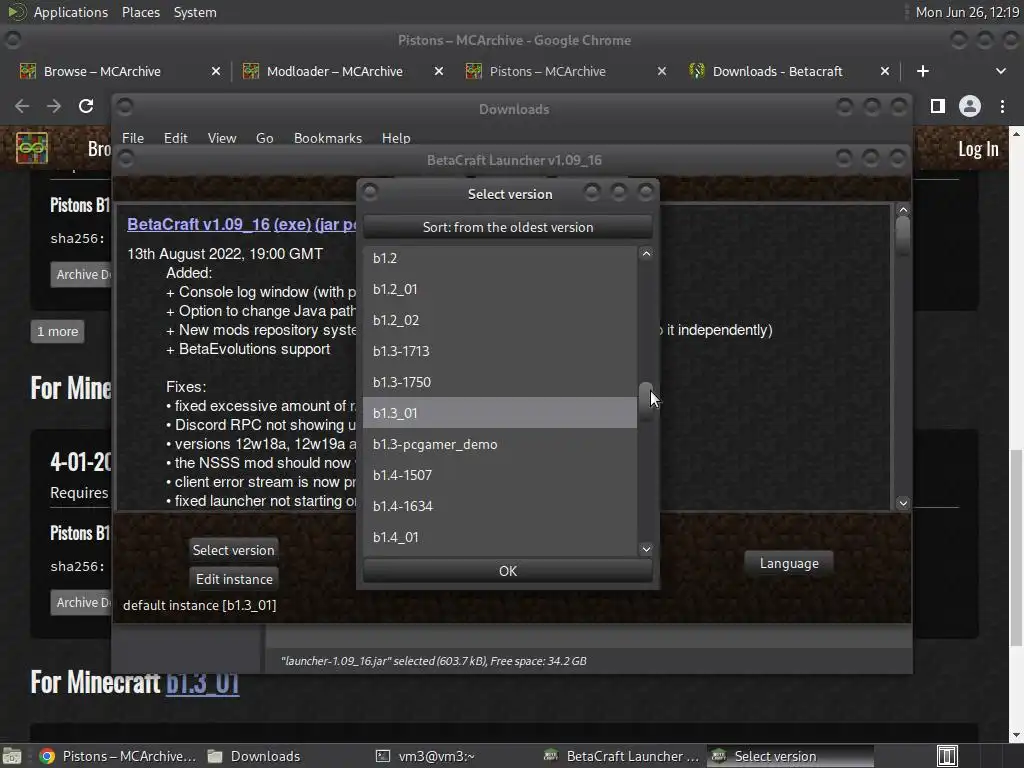The width and height of the screenshot is (1024, 768).
Task: Click the launcher Select version button
Action: [x=233, y=550]
